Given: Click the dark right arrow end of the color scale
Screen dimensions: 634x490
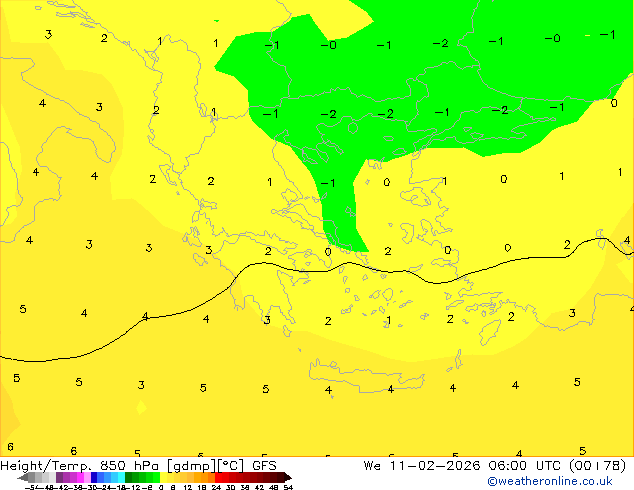Looking at the screenshot, I should tap(287, 477).
